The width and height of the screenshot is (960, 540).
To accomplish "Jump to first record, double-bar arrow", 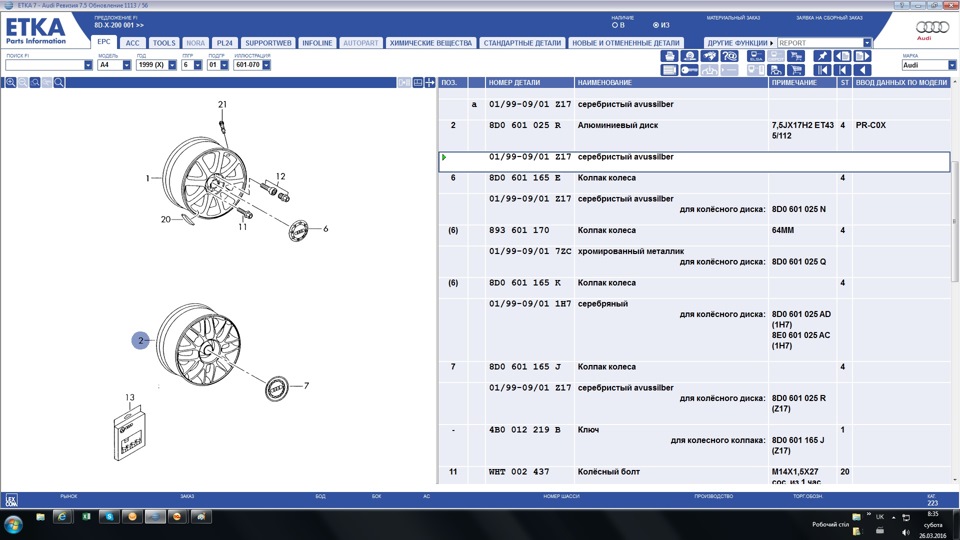I will 822,70.
